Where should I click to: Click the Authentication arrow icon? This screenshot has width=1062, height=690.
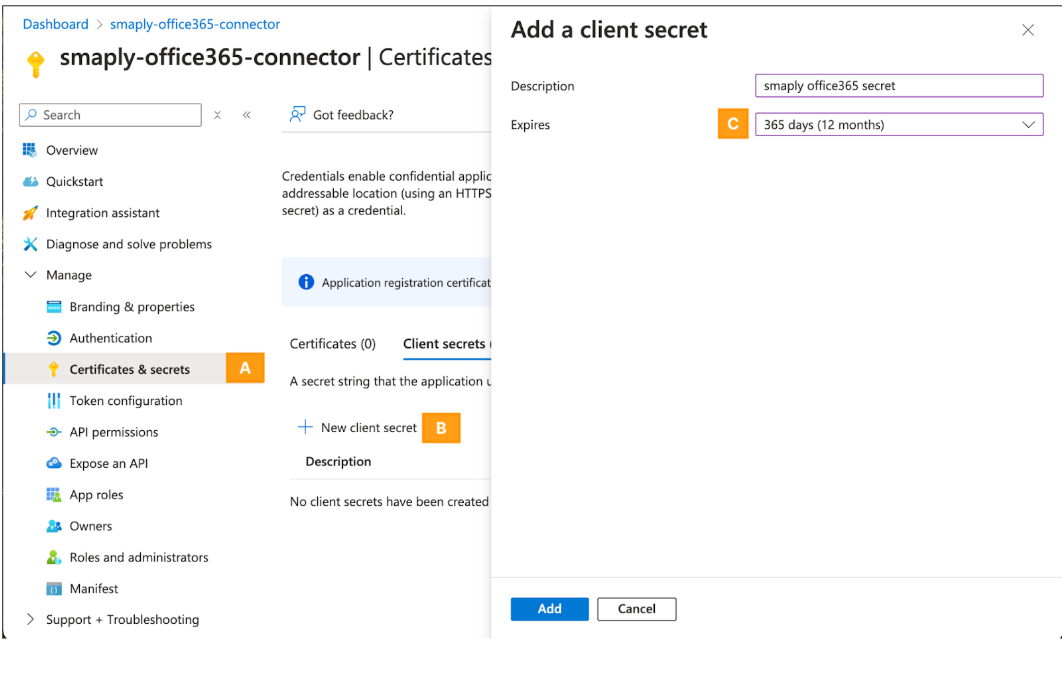(54, 338)
